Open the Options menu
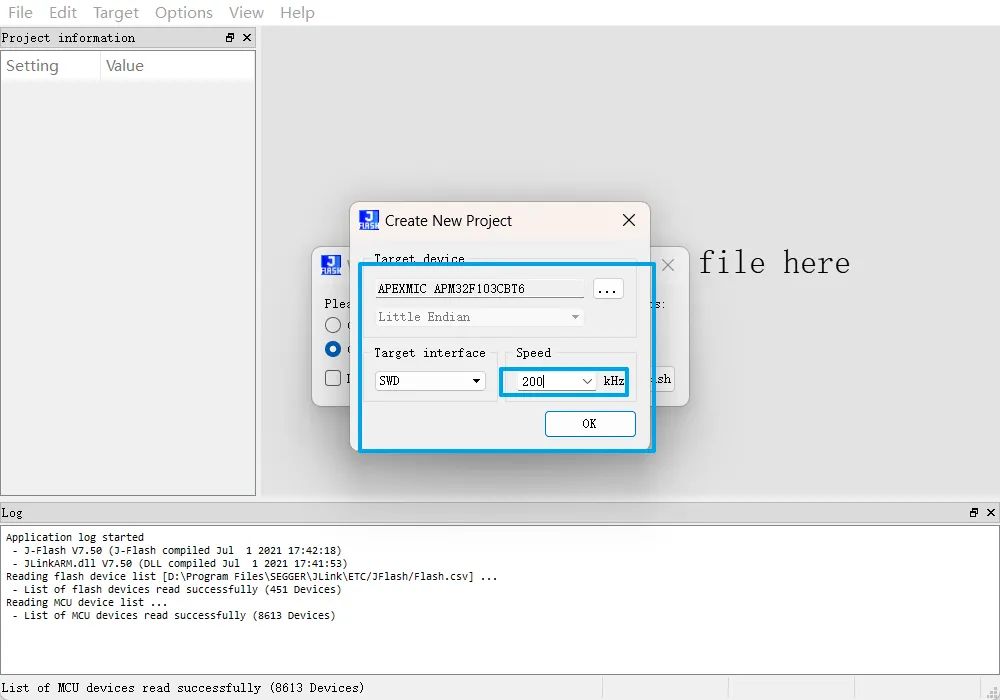This screenshot has height=700, width=1000. pos(183,13)
